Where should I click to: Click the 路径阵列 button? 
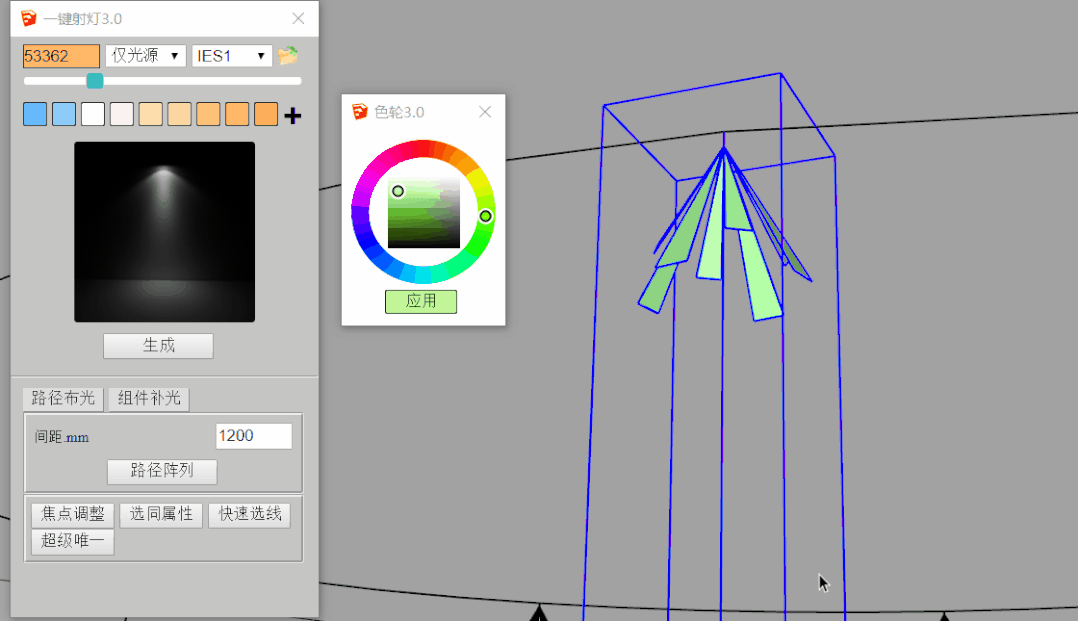click(x=162, y=471)
